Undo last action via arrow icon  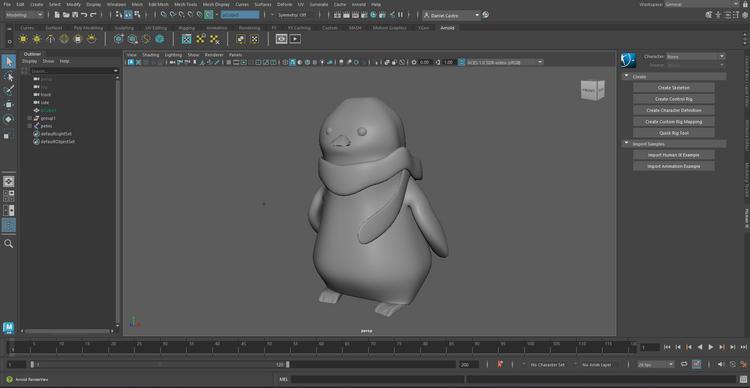coord(84,15)
